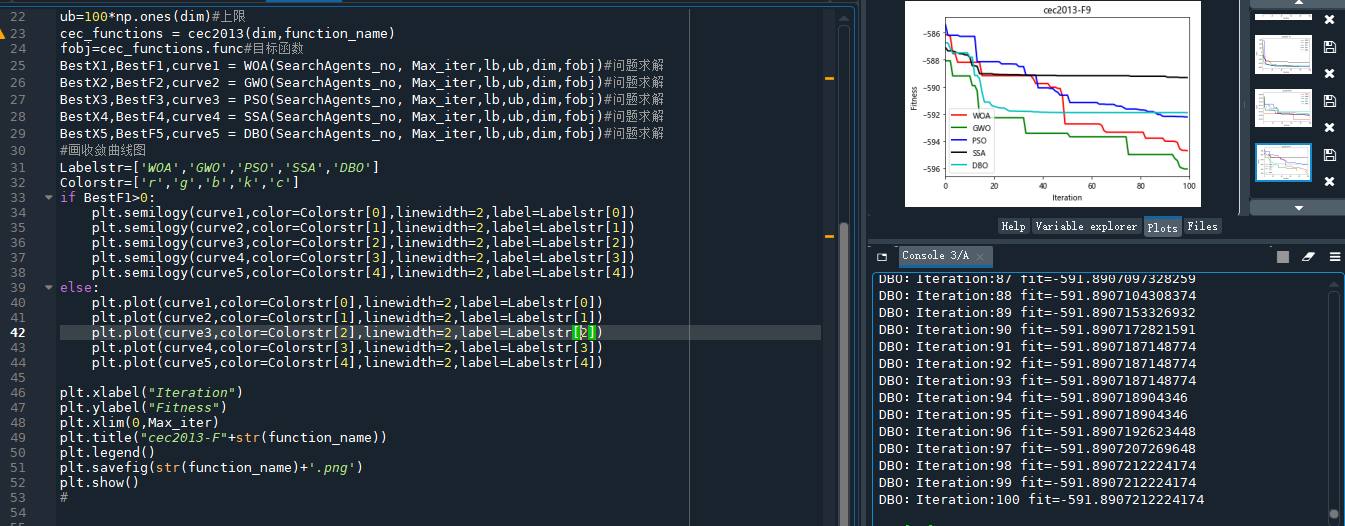
Task: Click the main cec2013-F9 plot image
Action: point(1053,103)
